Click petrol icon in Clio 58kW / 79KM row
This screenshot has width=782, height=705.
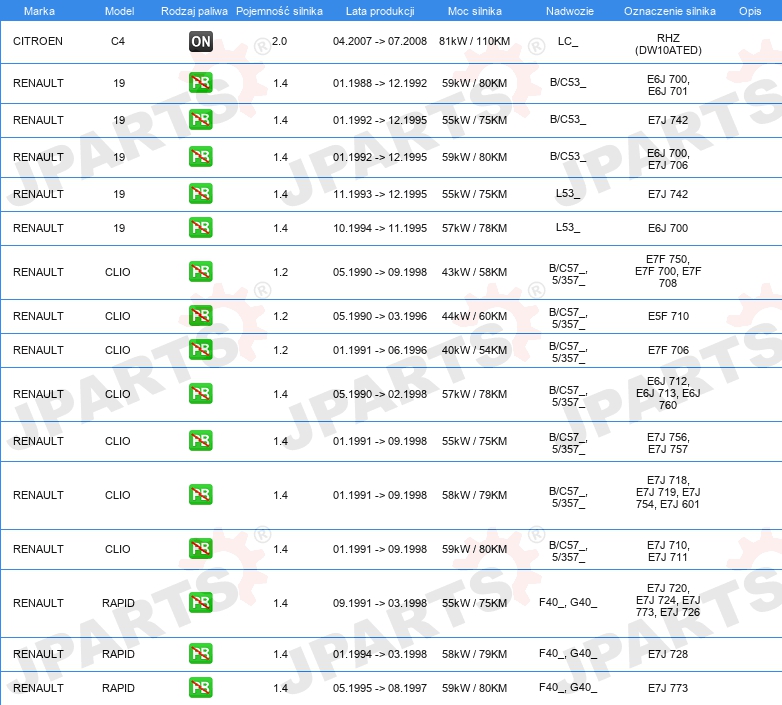pyautogui.click(x=201, y=495)
